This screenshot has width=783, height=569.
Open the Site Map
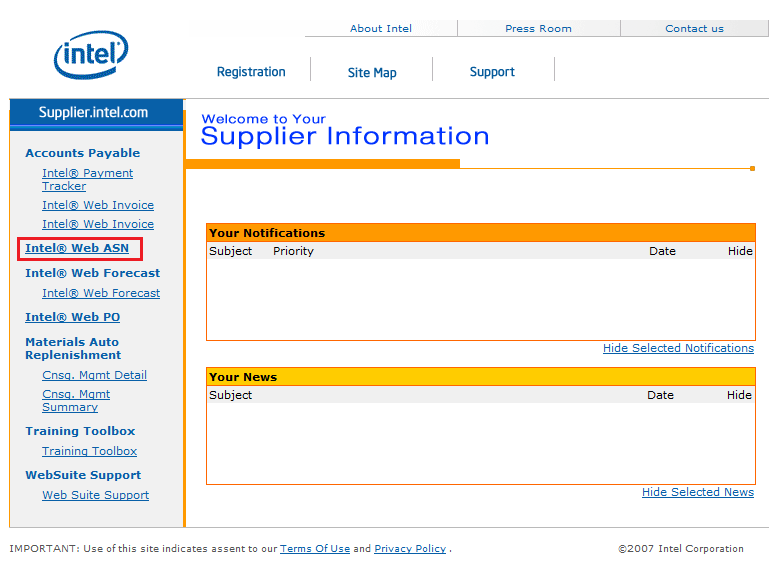(x=372, y=73)
